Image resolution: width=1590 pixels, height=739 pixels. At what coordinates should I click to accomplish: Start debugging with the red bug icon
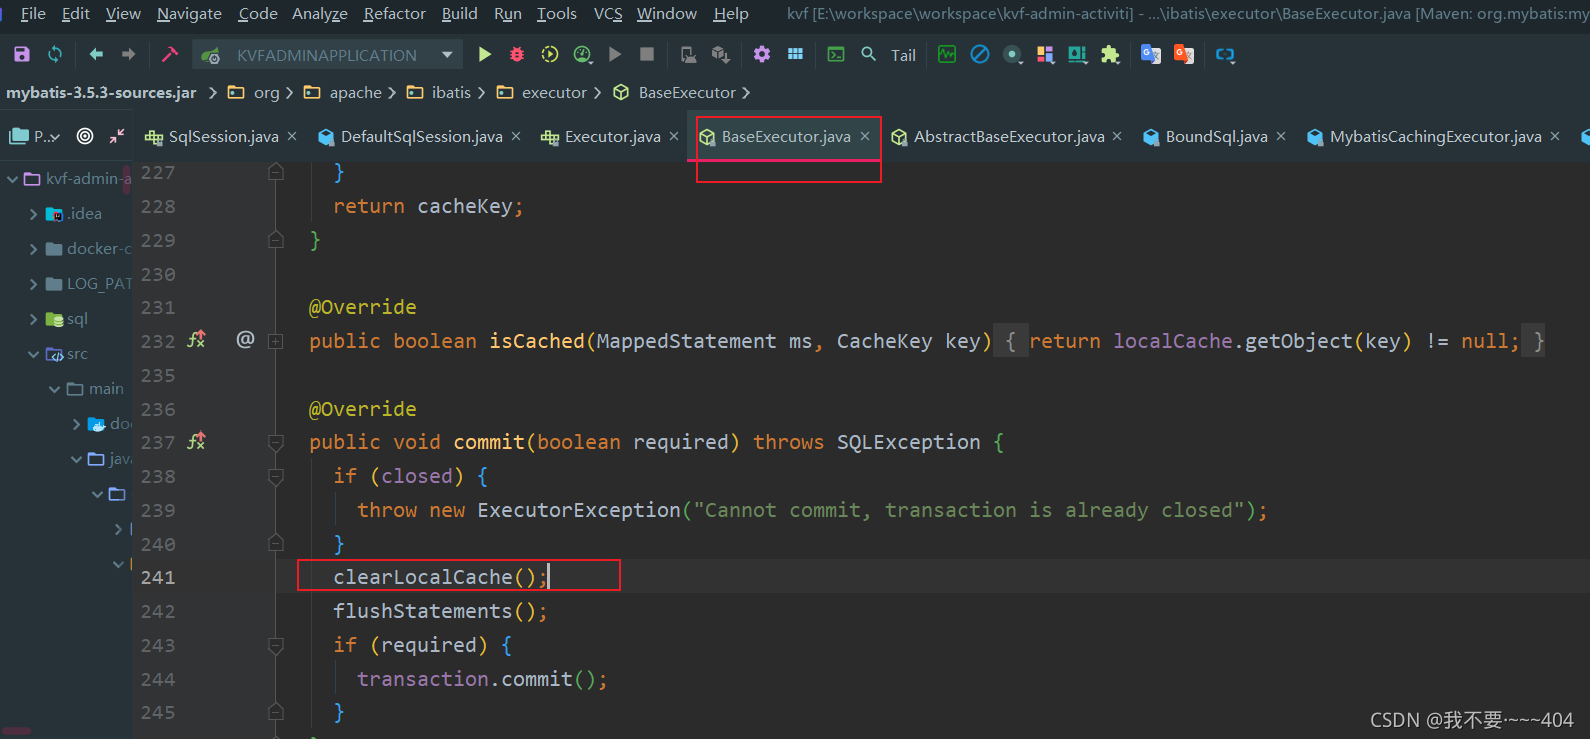click(517, 54)
